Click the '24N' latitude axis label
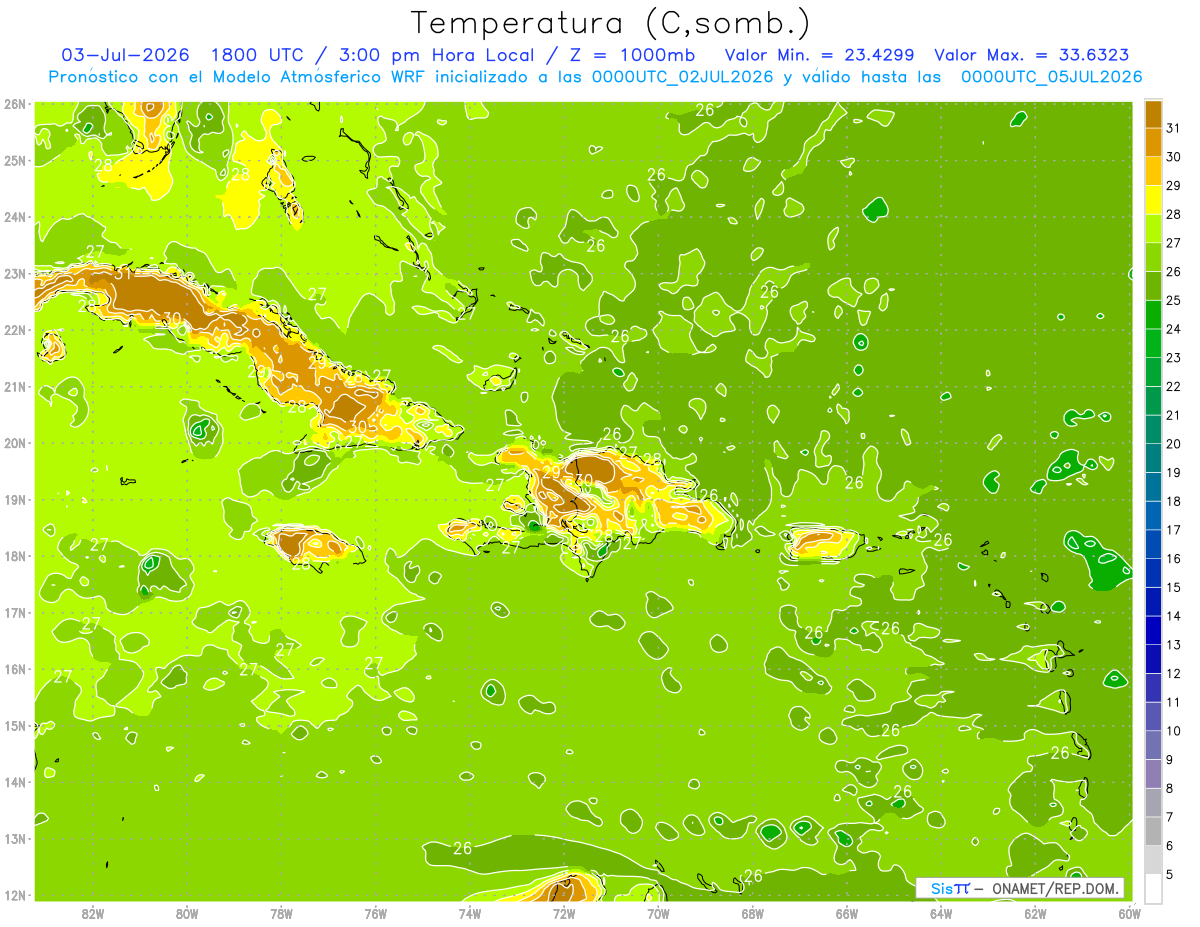This screenshot has width=1200, height=927. (x=14, y=217)
